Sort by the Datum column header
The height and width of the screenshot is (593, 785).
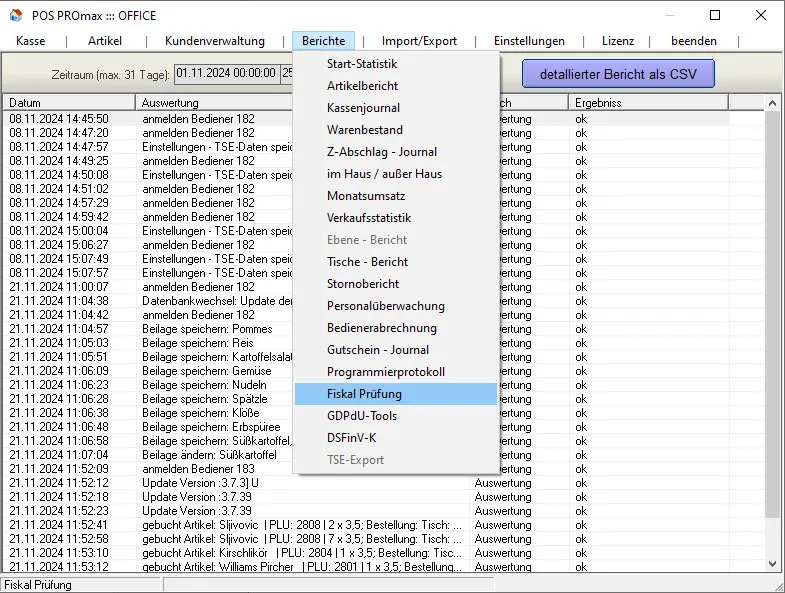(69, 103)
